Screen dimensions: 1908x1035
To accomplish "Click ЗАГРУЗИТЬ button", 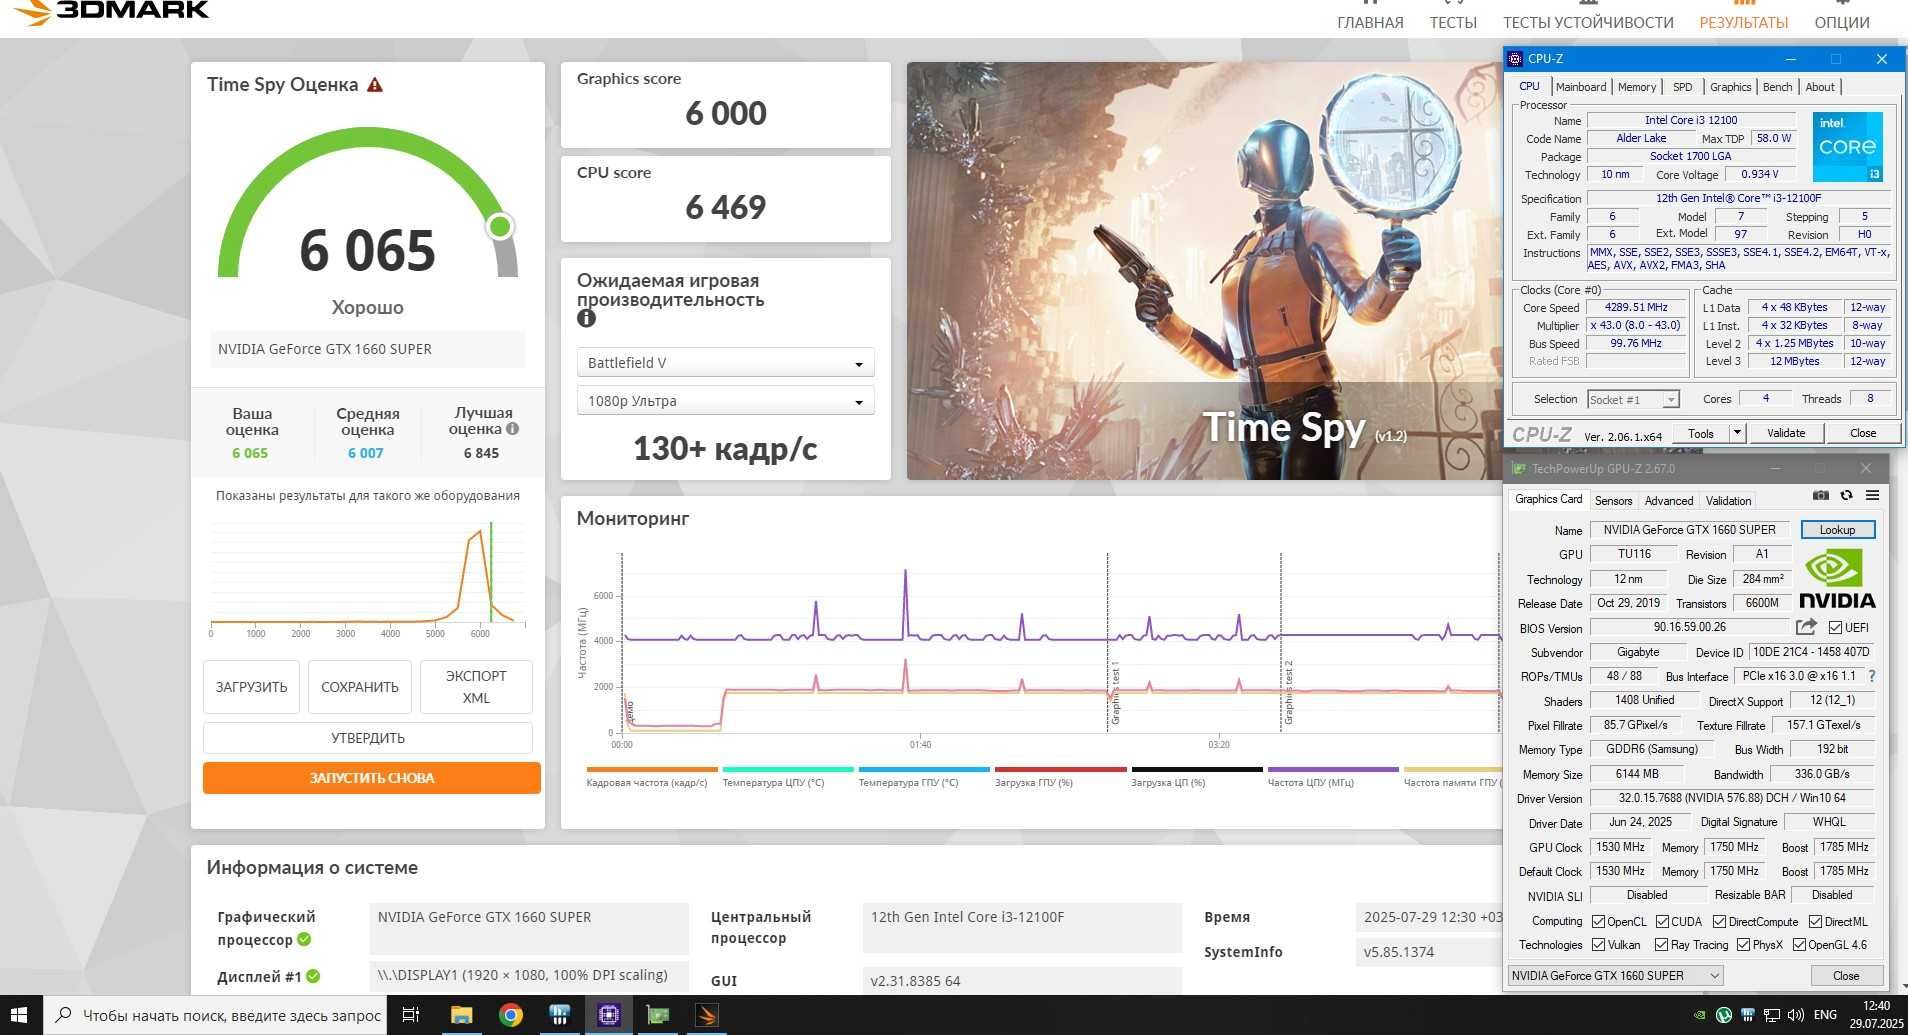I will pos(251,687).
